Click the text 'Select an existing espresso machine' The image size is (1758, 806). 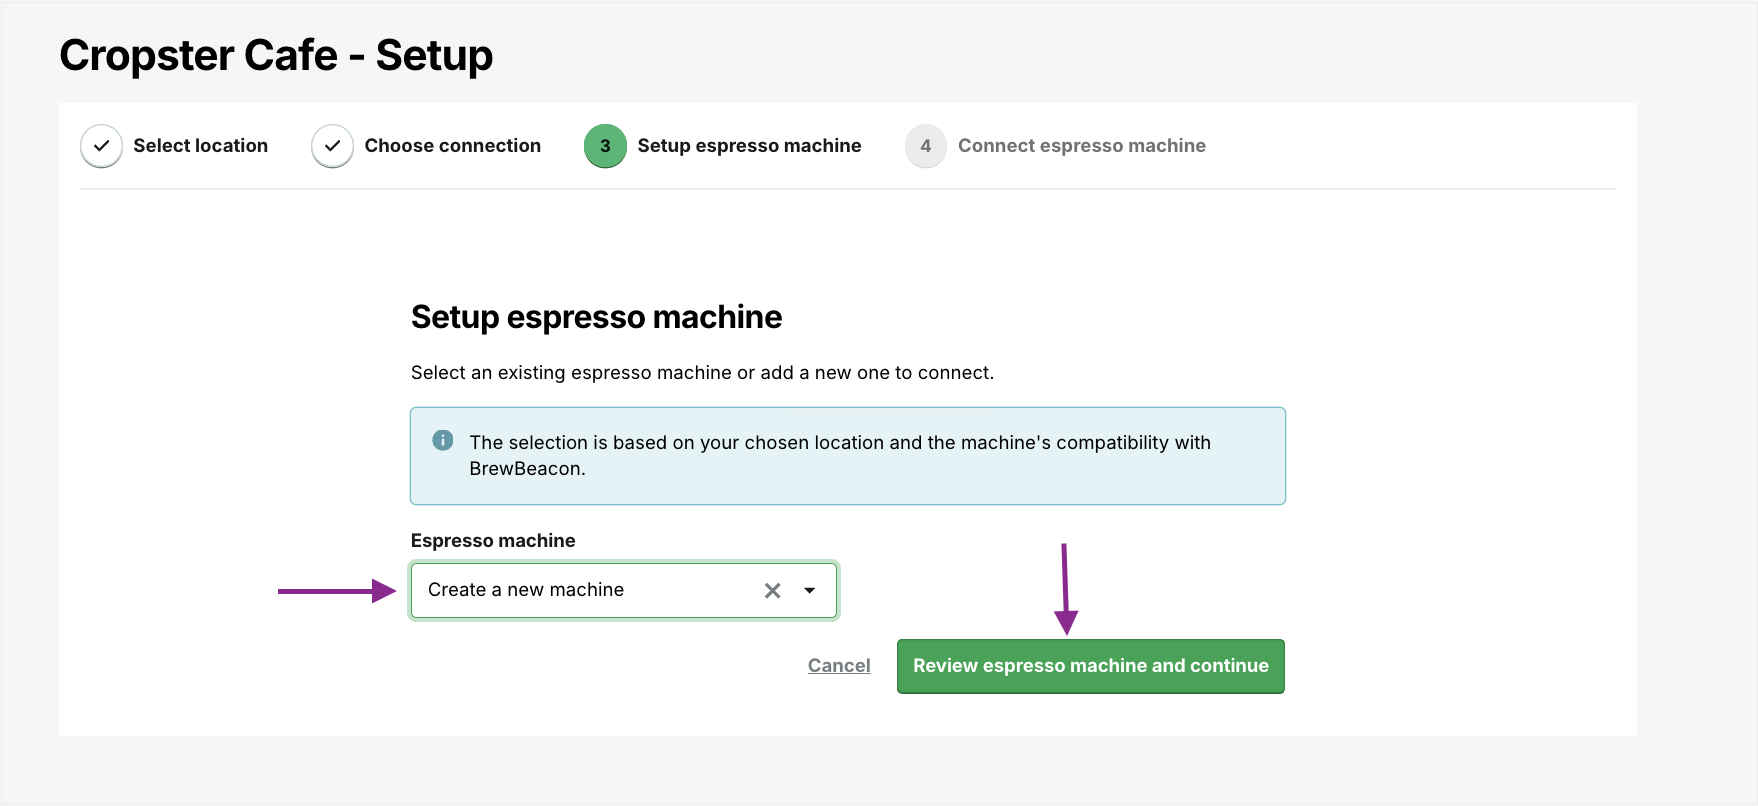tap(571, 373)
